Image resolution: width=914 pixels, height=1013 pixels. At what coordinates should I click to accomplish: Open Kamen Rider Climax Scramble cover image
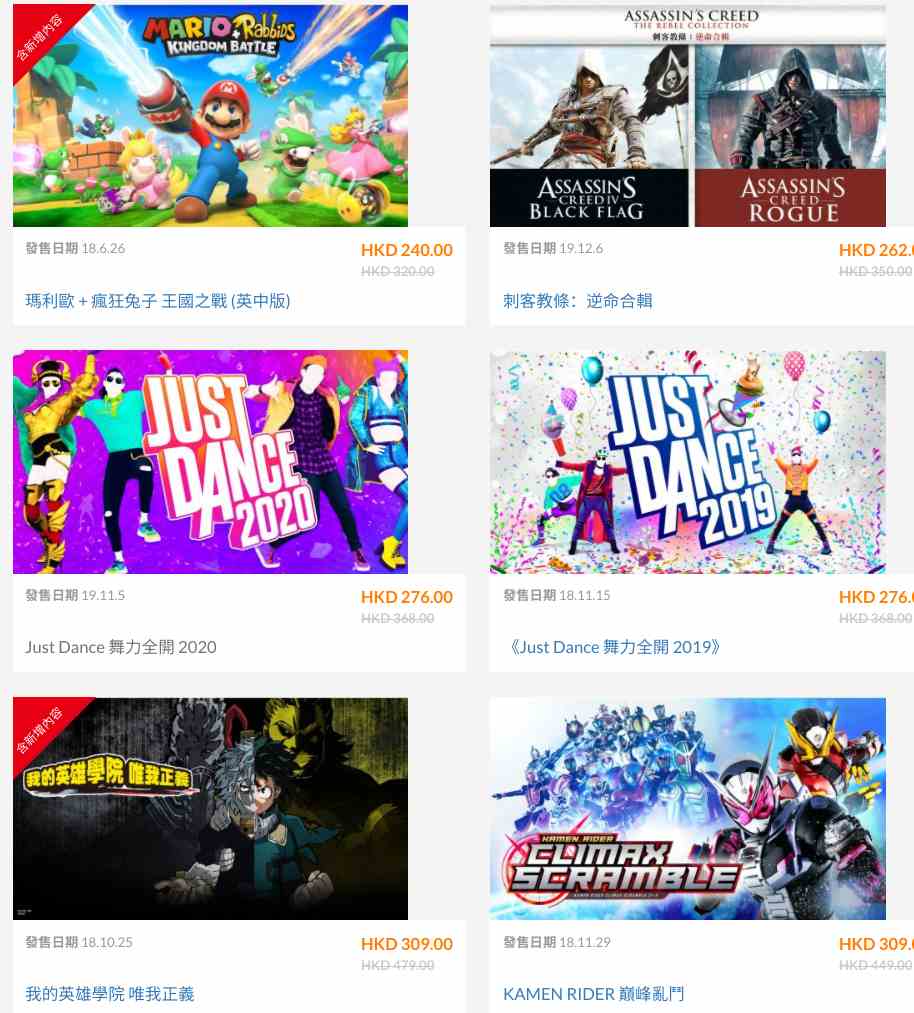pyautogui.click(x=688, y=808)
